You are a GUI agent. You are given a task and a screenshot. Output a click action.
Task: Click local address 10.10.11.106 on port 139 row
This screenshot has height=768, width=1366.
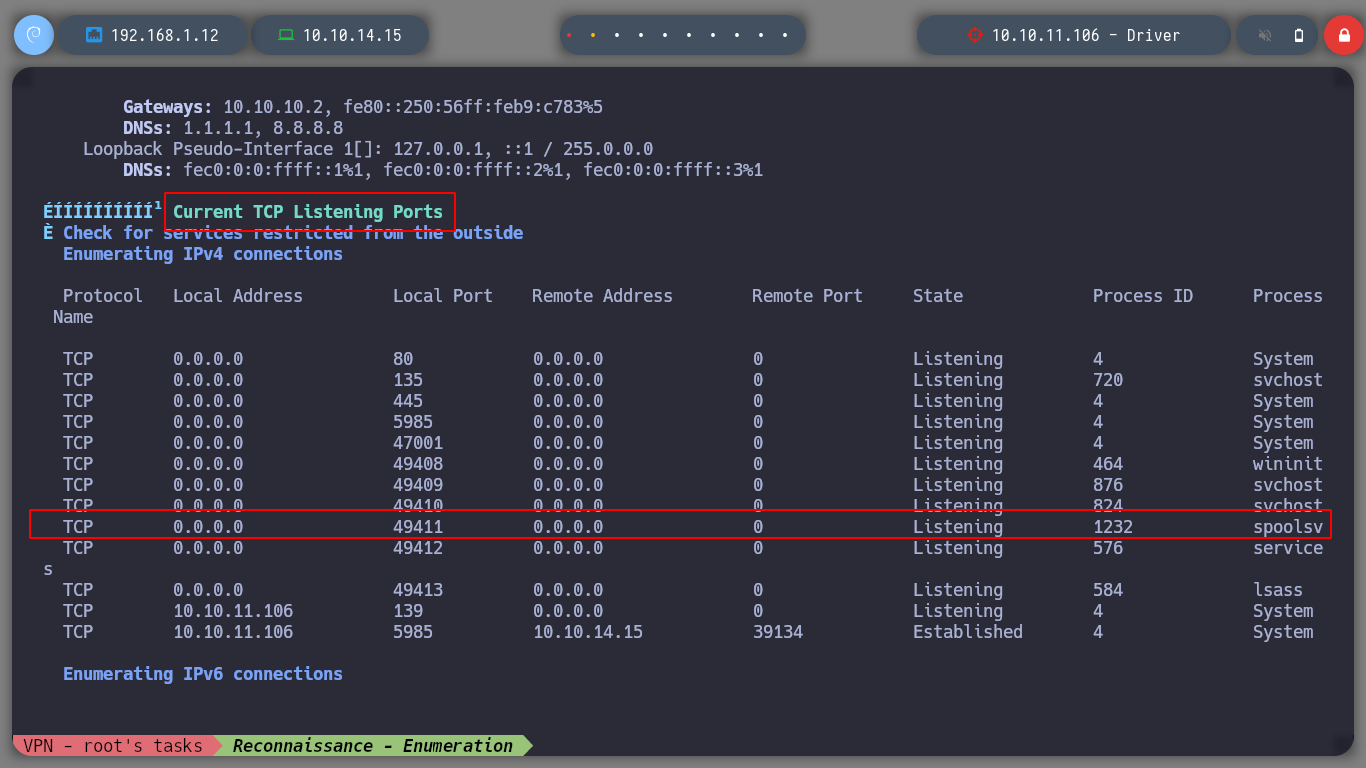tap(233, 611)
